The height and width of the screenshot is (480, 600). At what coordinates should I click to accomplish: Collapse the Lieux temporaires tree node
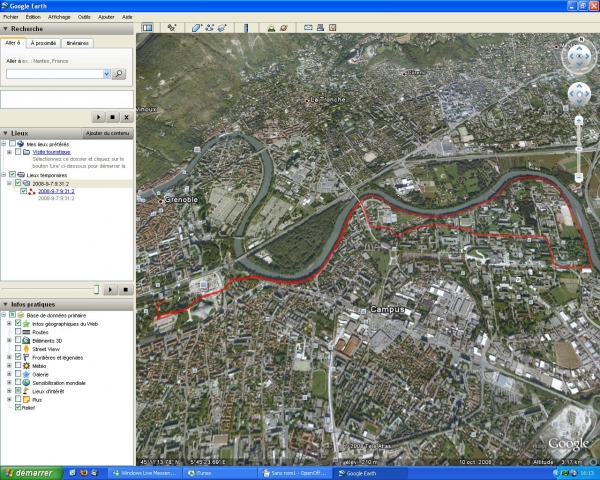[x=4, y=175]
